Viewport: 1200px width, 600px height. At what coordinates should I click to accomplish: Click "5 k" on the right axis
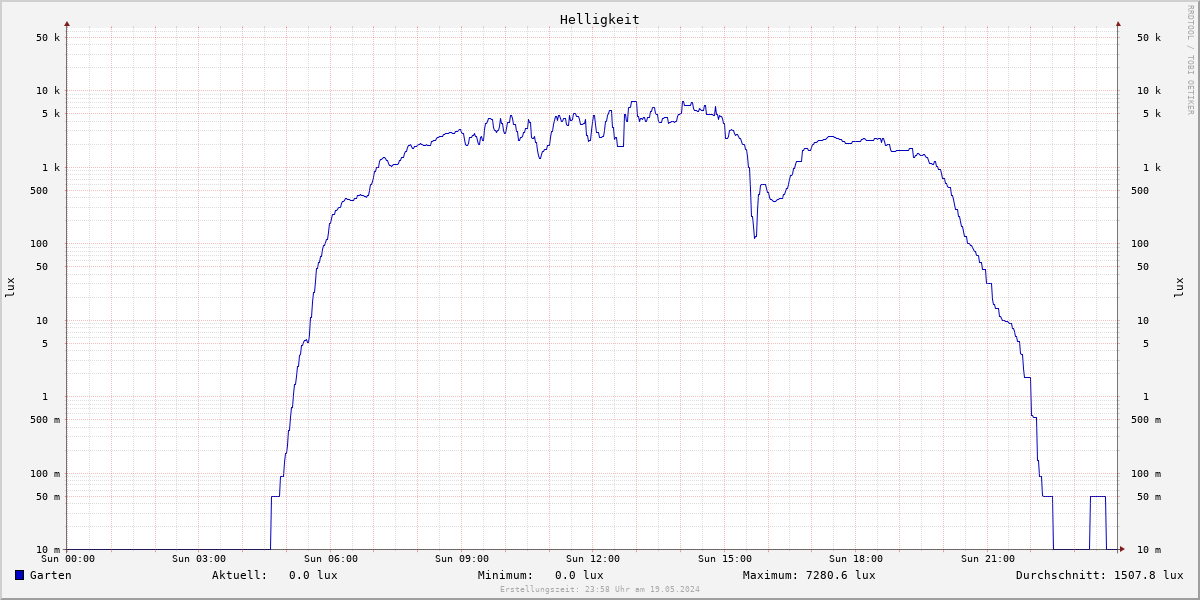pos(1152,114)
